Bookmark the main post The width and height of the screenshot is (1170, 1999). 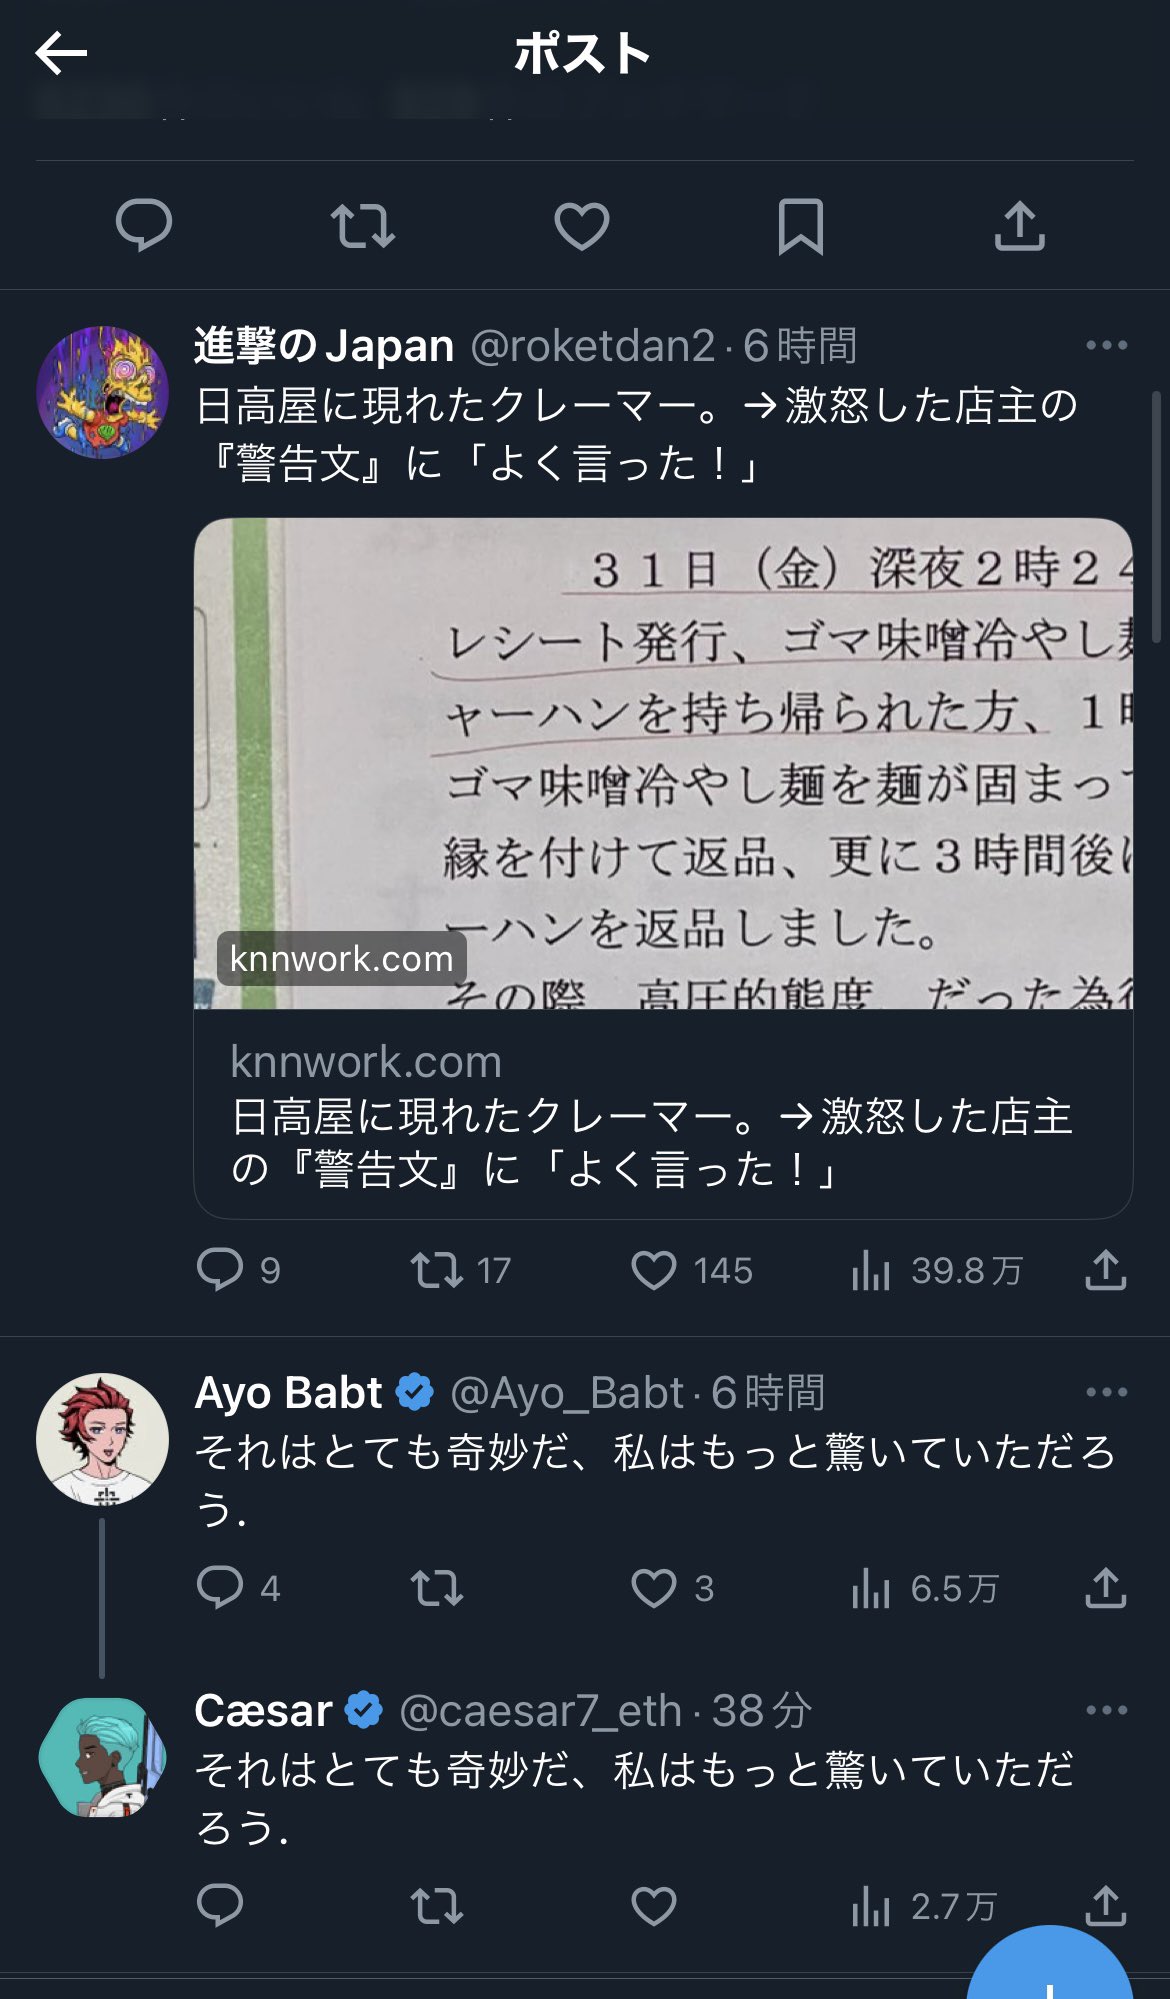pyautogui.click(x=801, y=226)
